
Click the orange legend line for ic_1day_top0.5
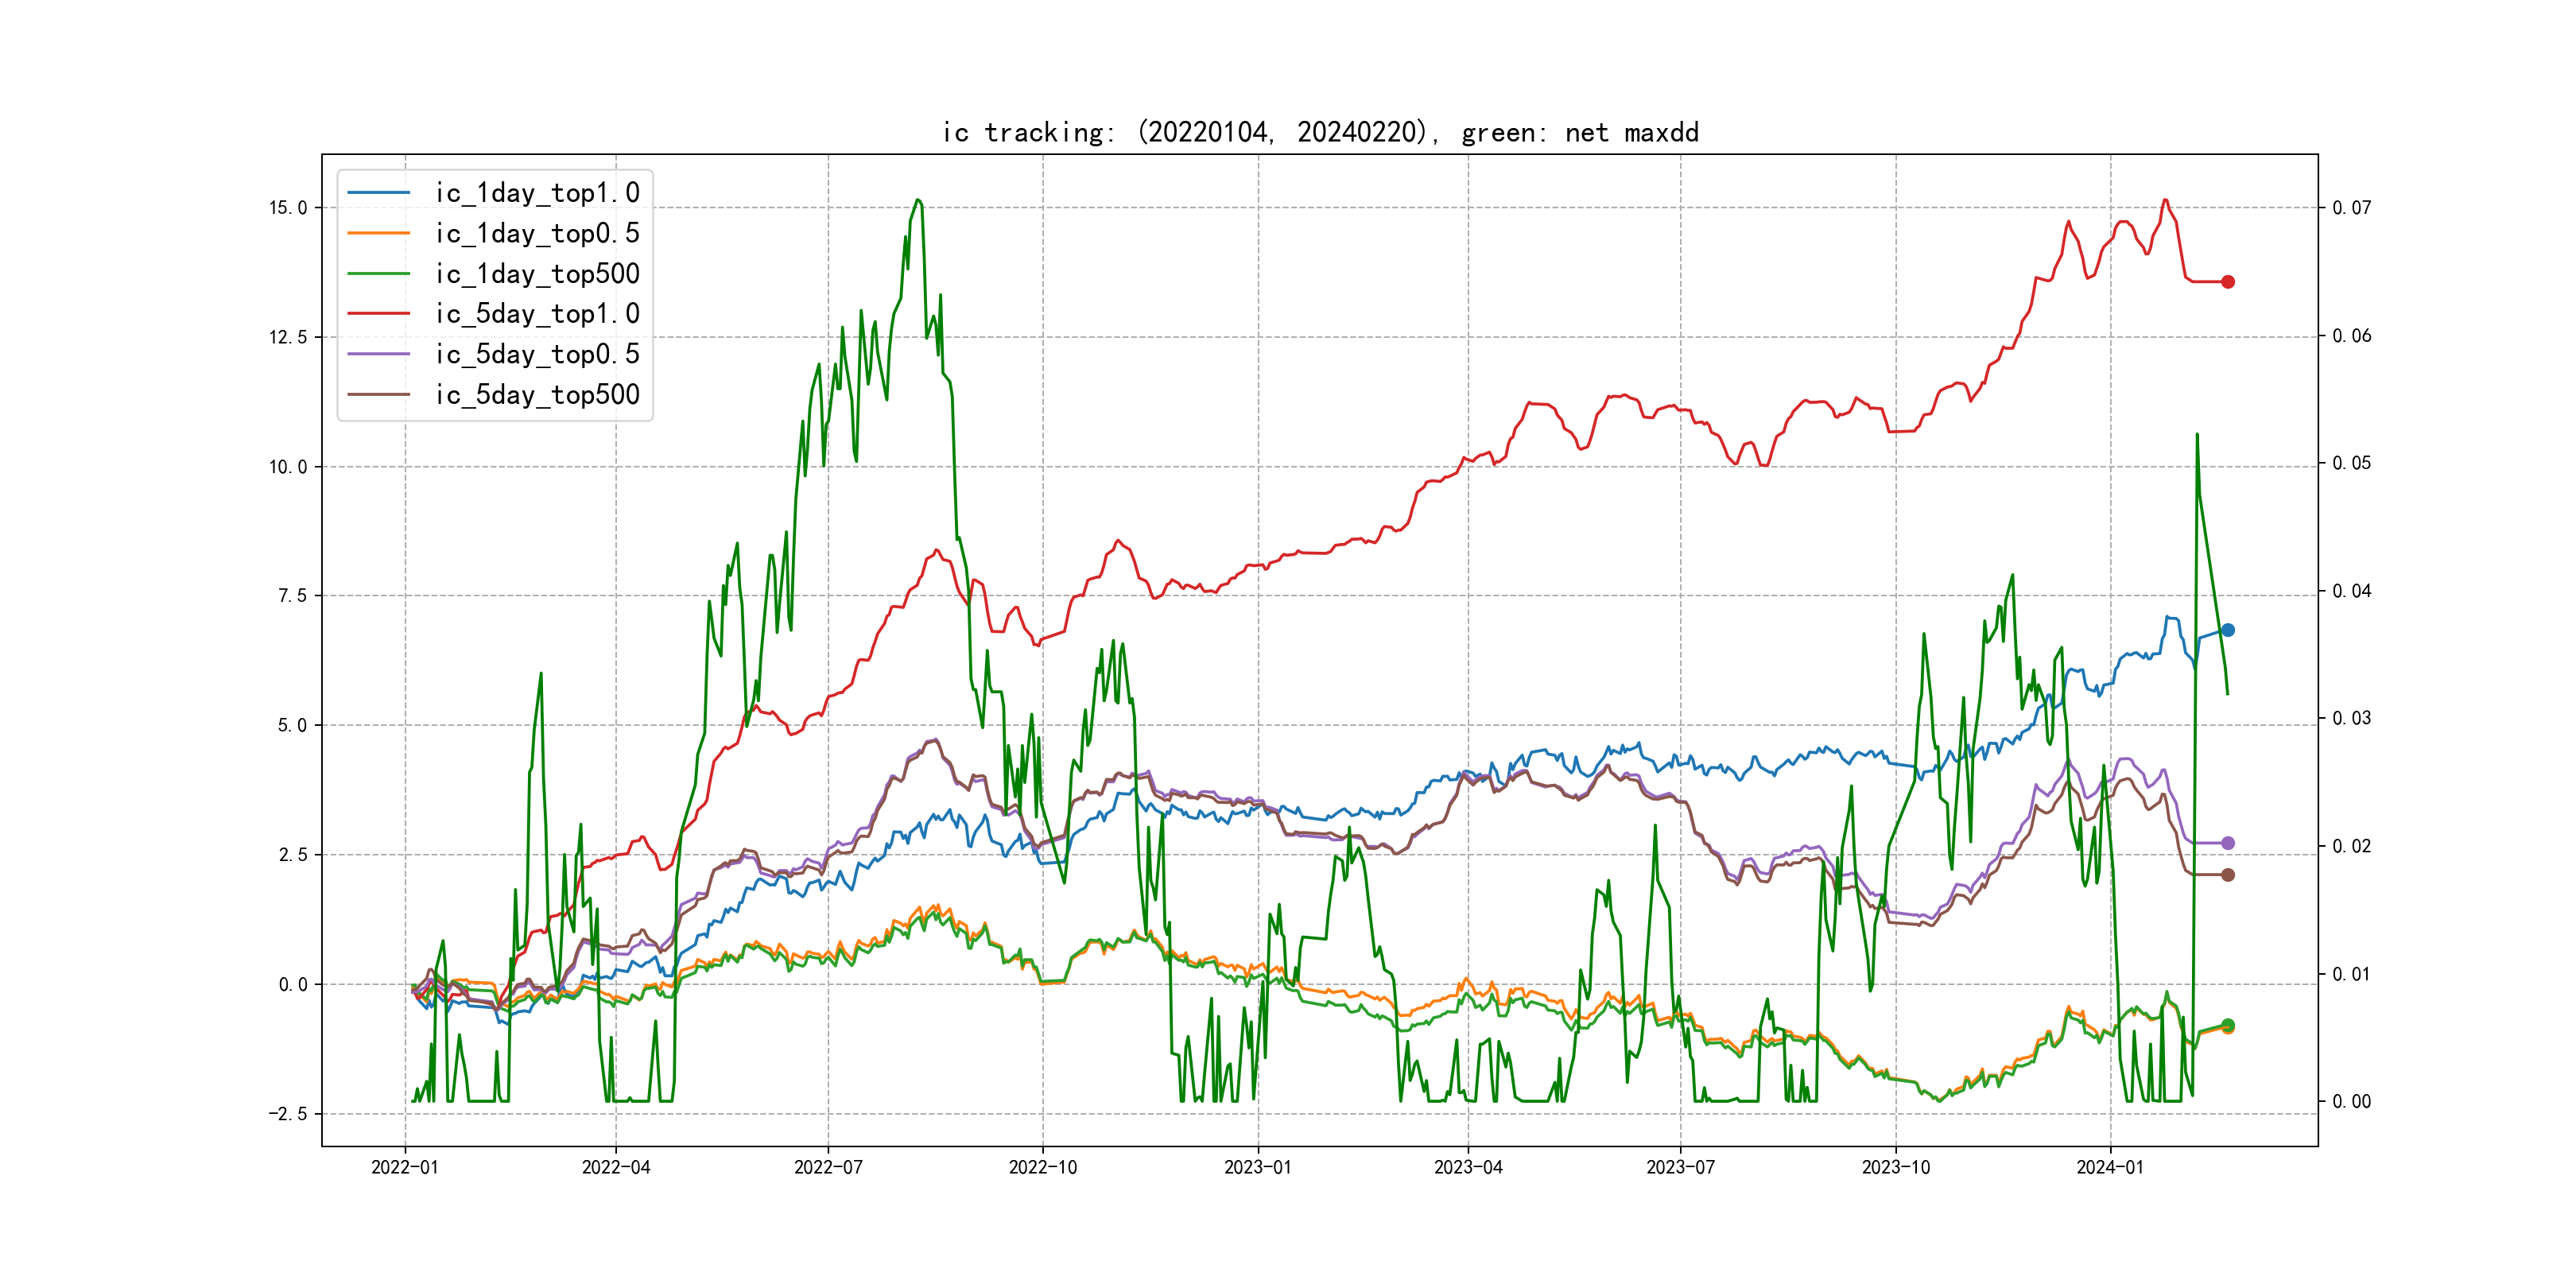[x=378, y=233]
